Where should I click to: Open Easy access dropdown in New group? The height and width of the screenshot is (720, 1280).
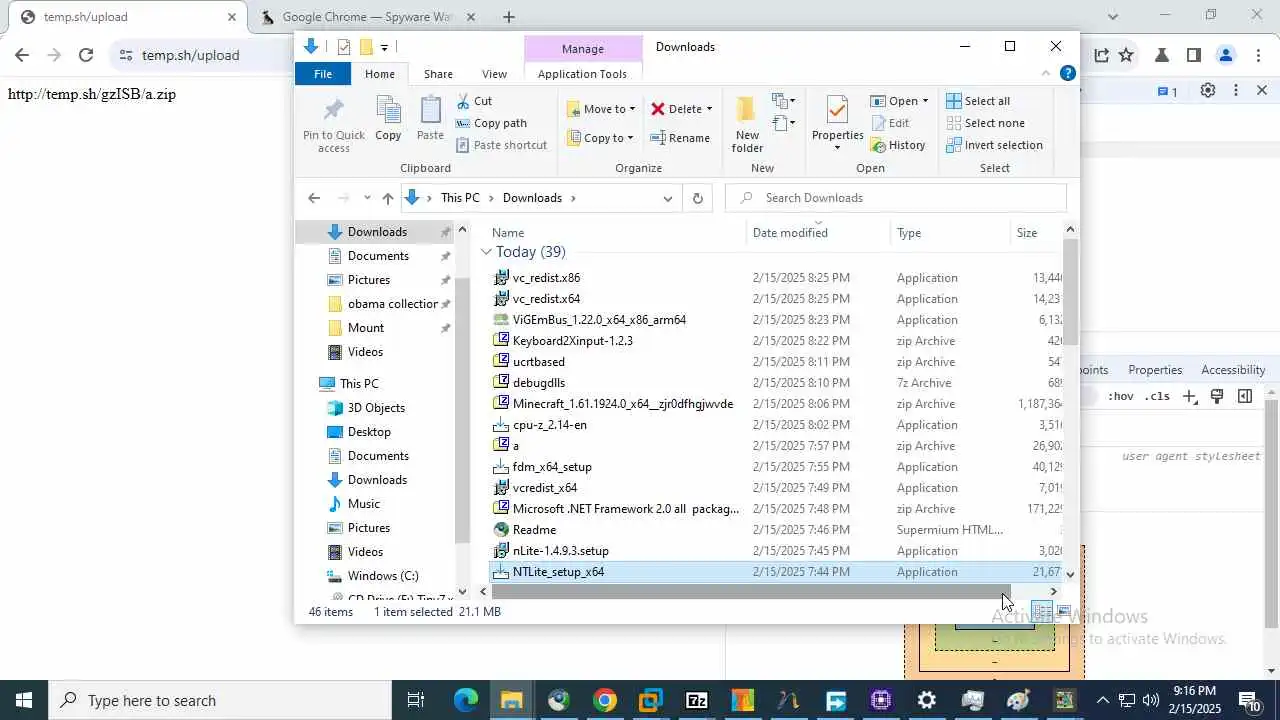coord(783,124)
